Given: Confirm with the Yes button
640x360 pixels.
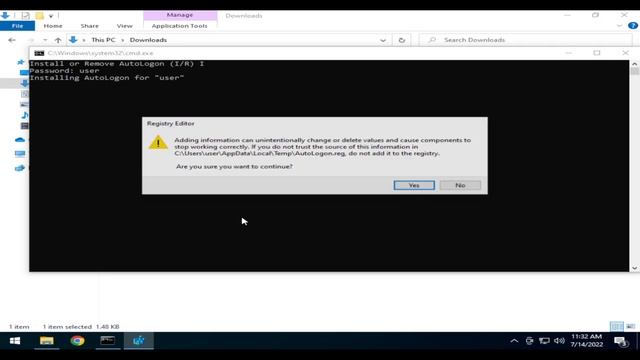Looking at the screenshot, I should pyautogui.click(x=414, y=185).
